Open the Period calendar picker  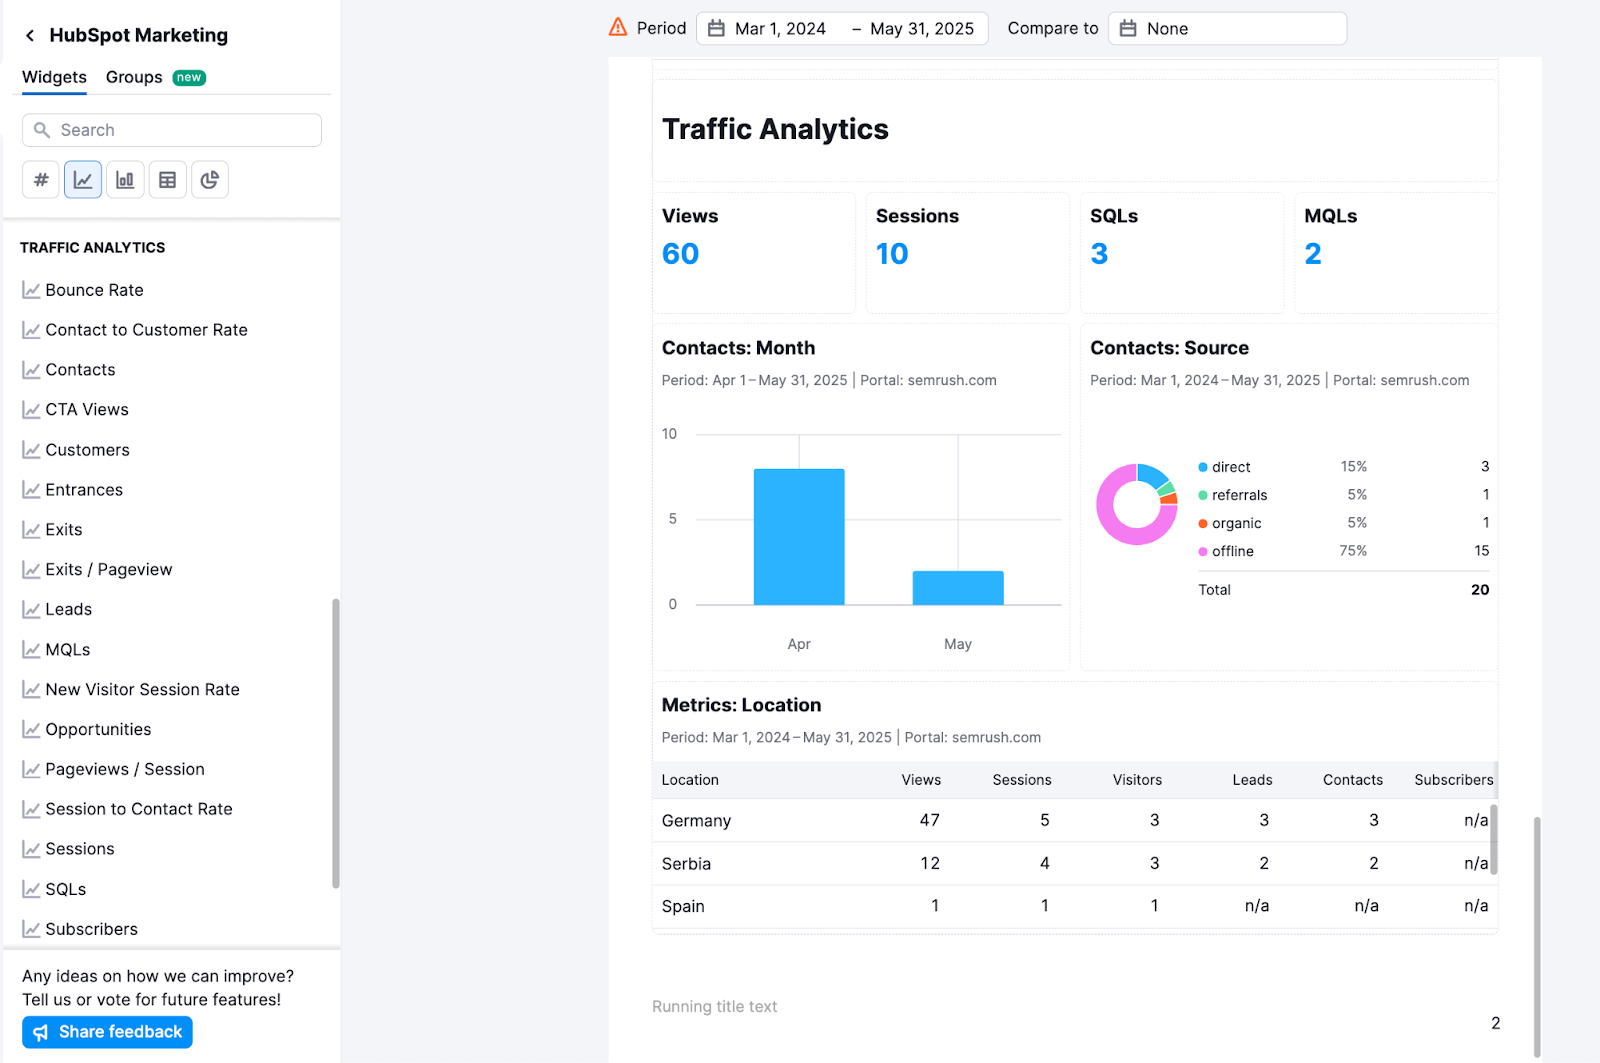pos(714,28)
